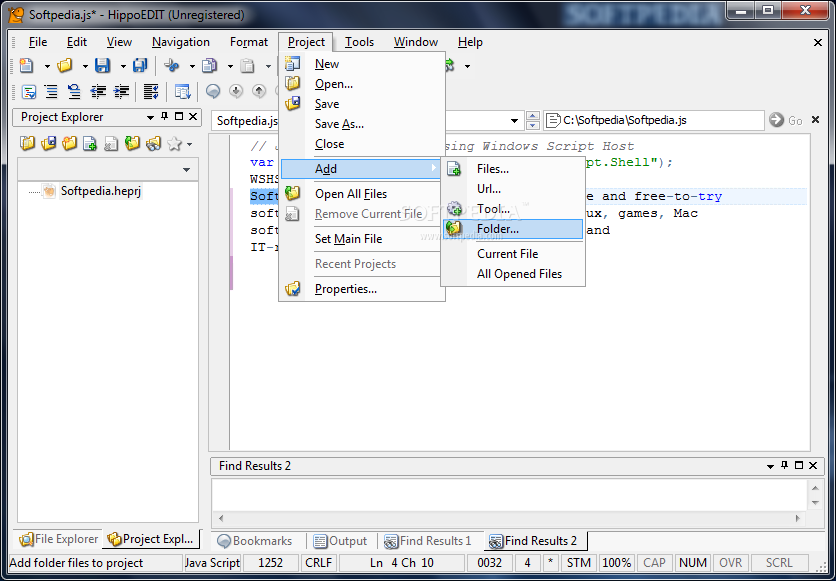Viewport: 836px width, 581px height.
Task: Click the Save floppy disk toolbar icon
Action: coord(102,66)
